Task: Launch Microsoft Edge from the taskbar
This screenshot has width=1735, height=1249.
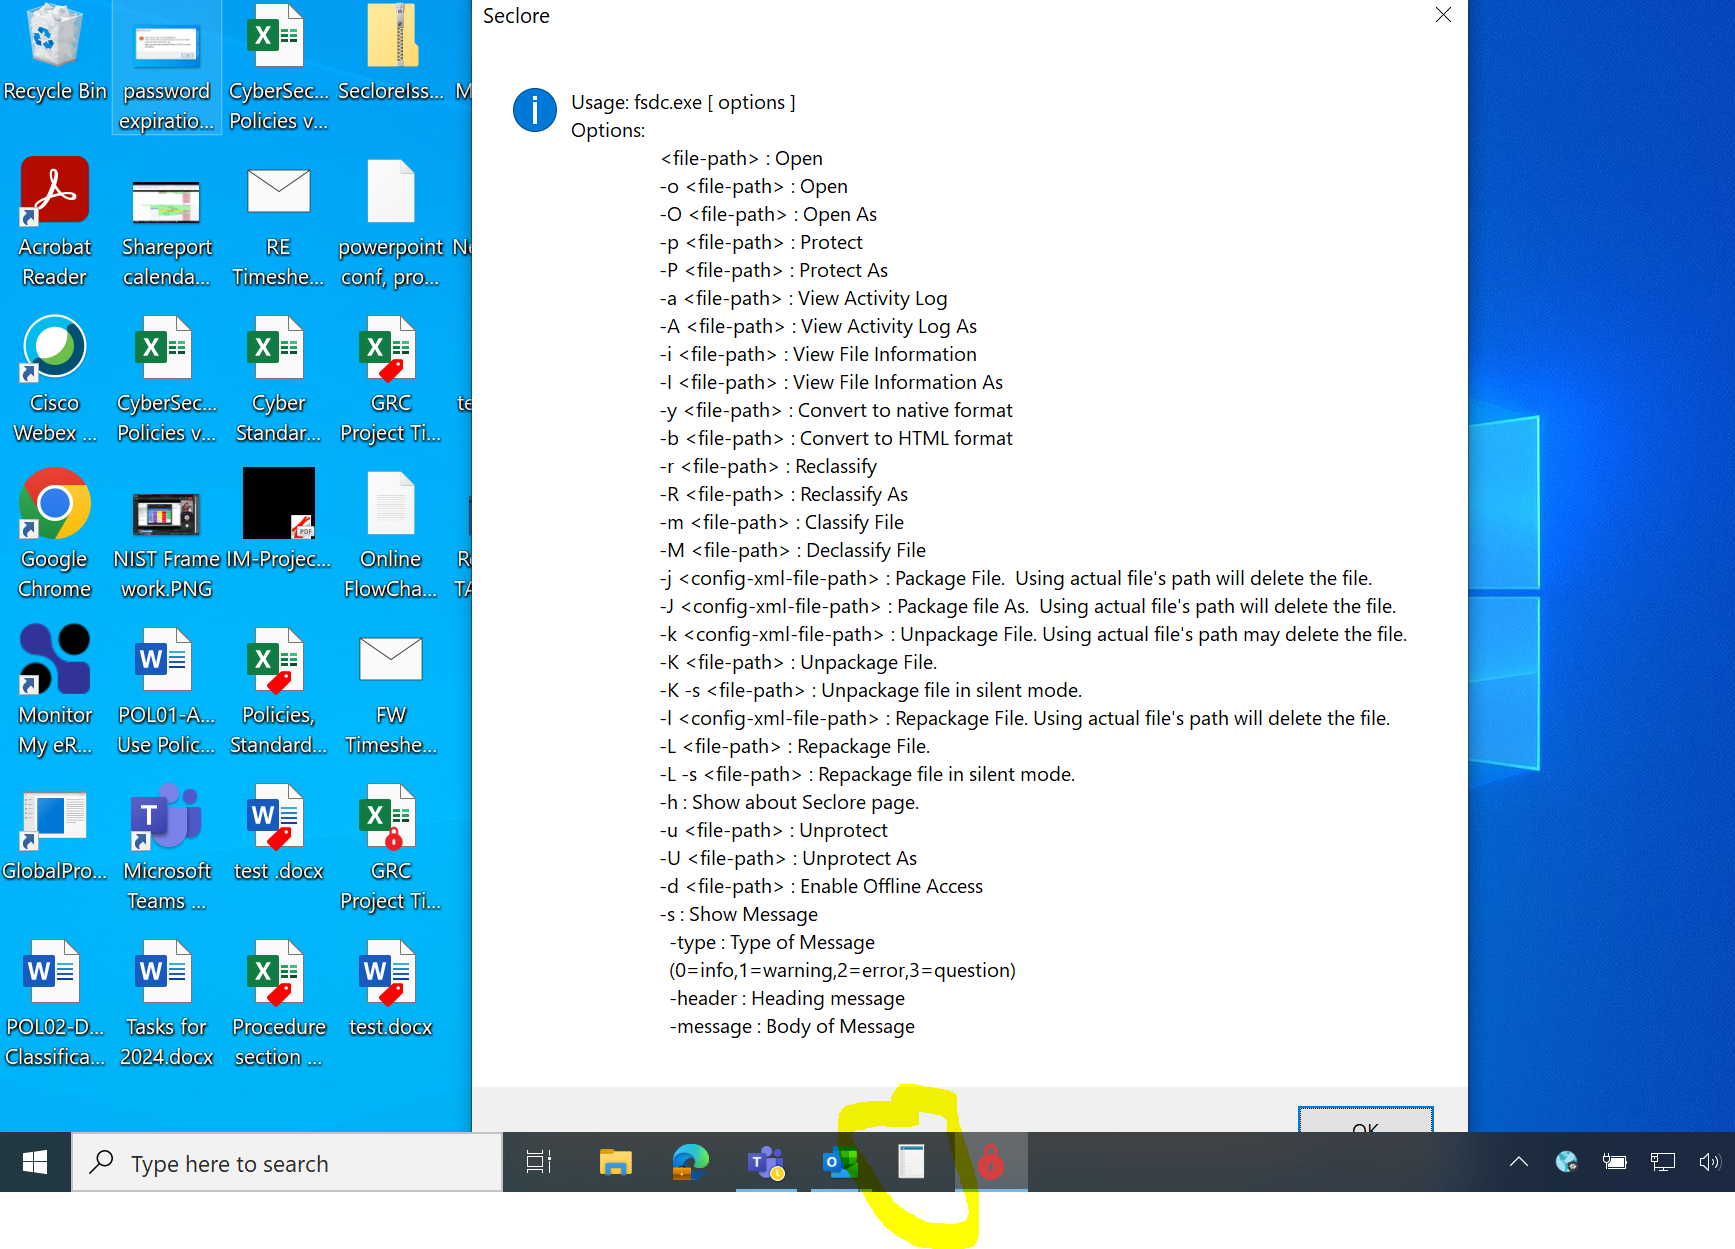Action: tap(690, 1162)
